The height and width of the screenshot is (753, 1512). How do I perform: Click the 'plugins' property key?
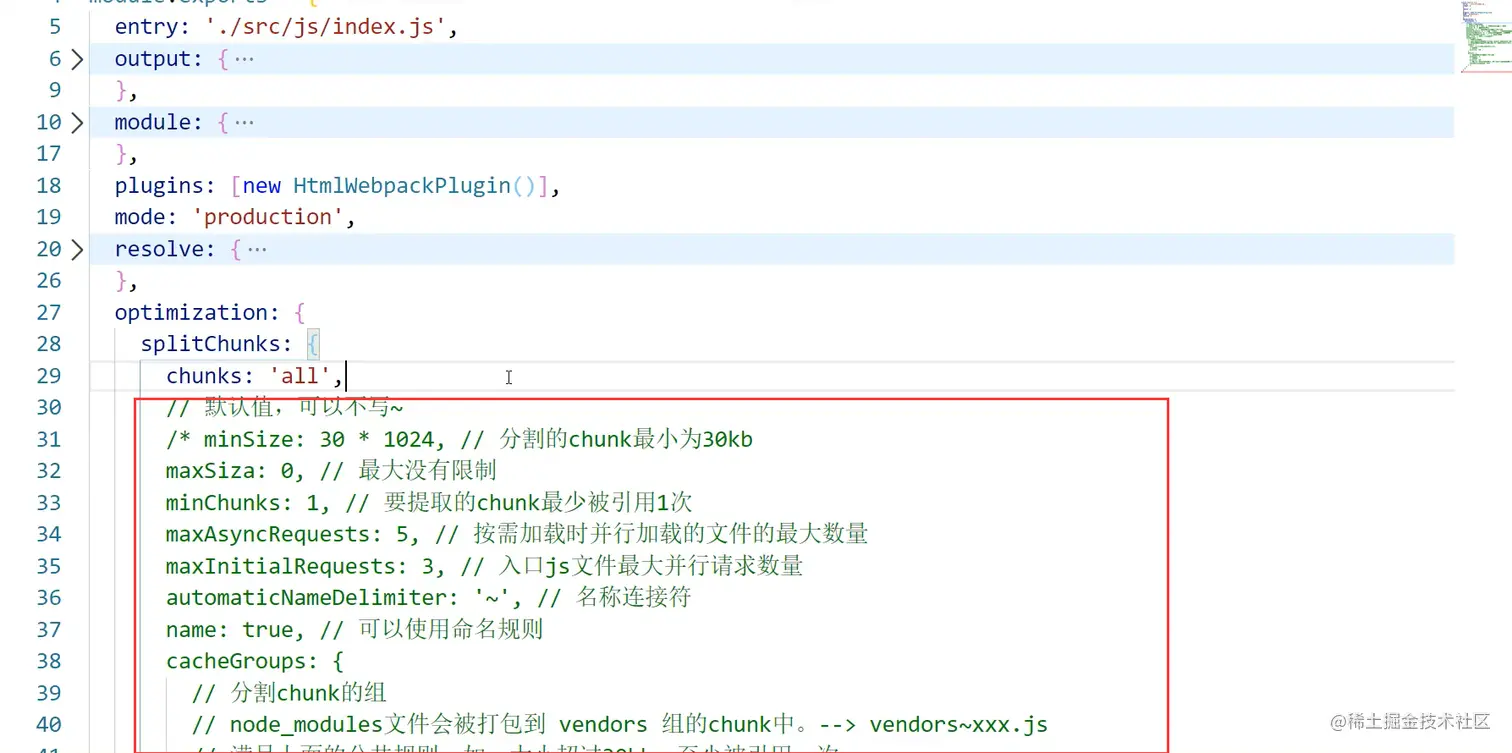[160, 186]
